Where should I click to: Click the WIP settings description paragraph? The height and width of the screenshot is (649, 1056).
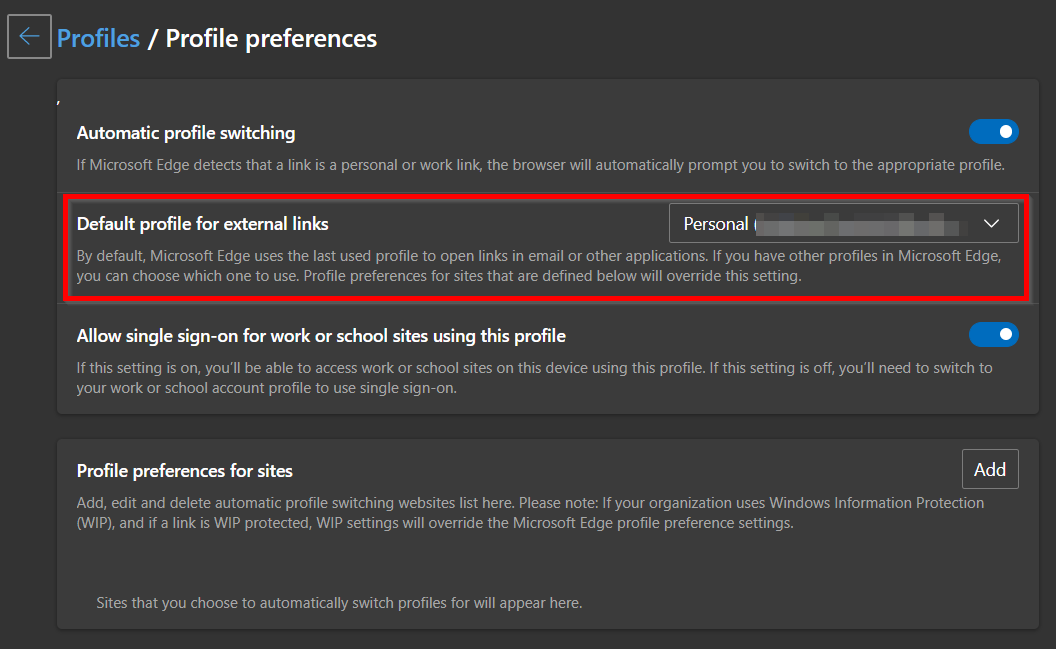[530, 511]
